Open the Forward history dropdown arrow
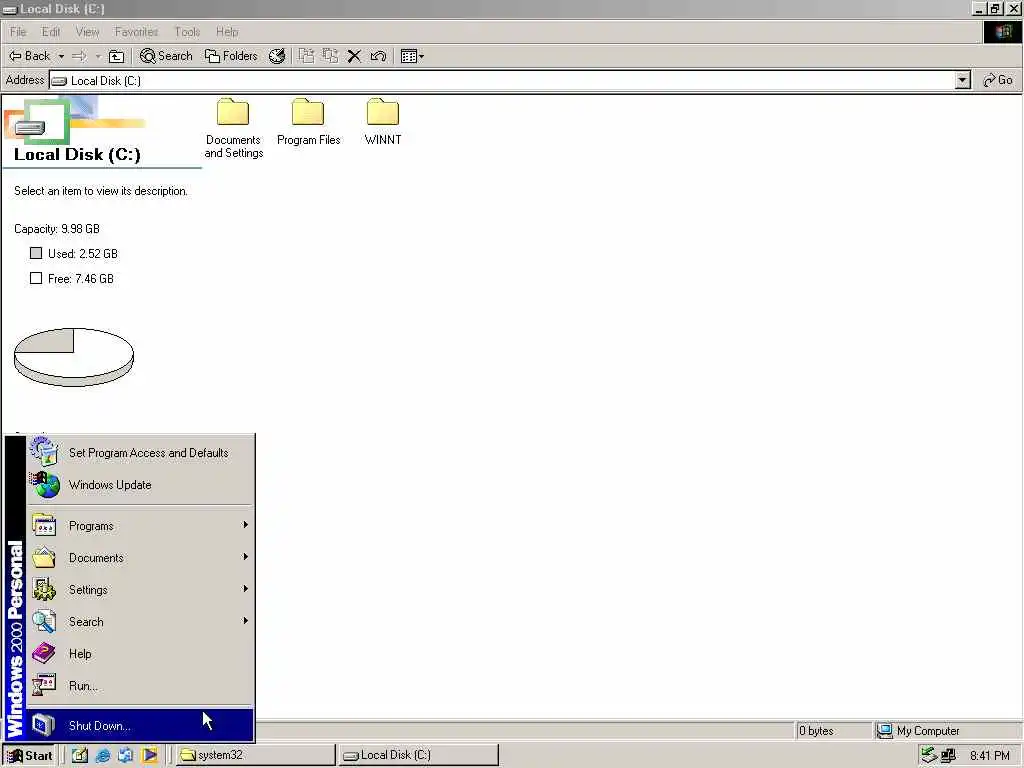Viewport: 1024px width, 768px height. point(98,56)
